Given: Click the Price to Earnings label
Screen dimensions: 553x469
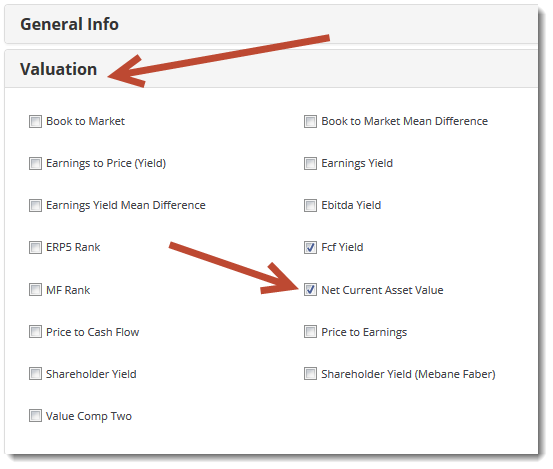Looking at the screenshot, I should (364, 333).
